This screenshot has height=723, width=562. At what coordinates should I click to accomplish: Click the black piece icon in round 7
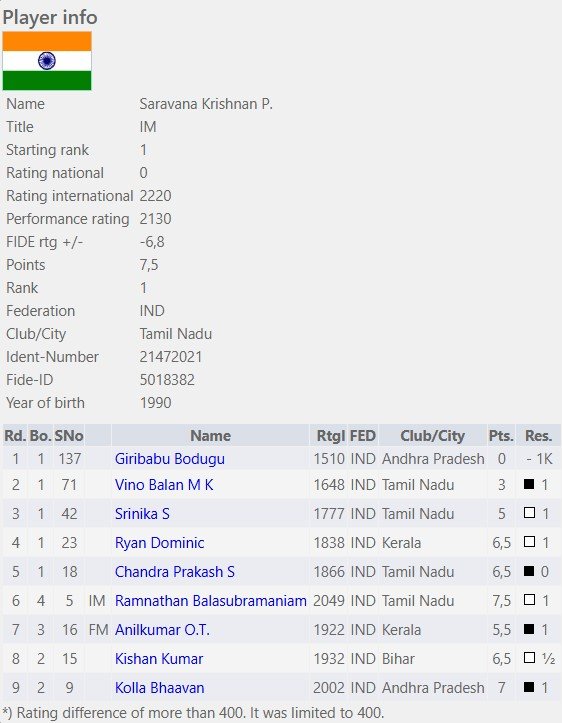click(529, 629)
